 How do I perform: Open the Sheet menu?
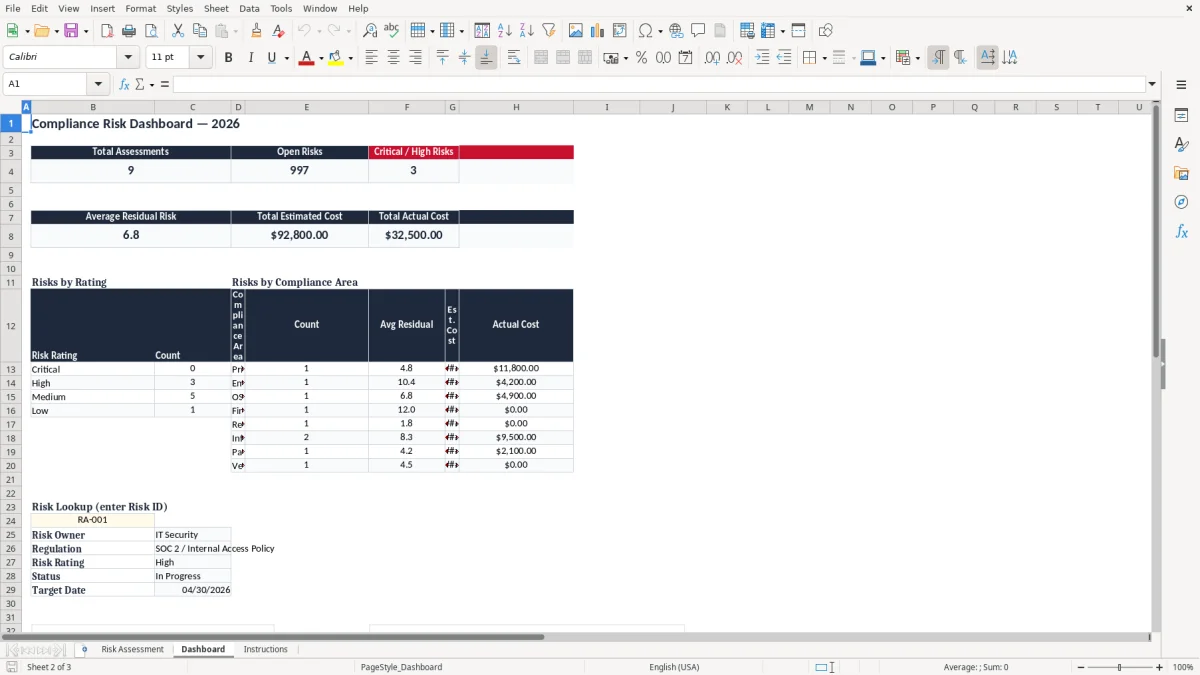click(x=216, y=8)
